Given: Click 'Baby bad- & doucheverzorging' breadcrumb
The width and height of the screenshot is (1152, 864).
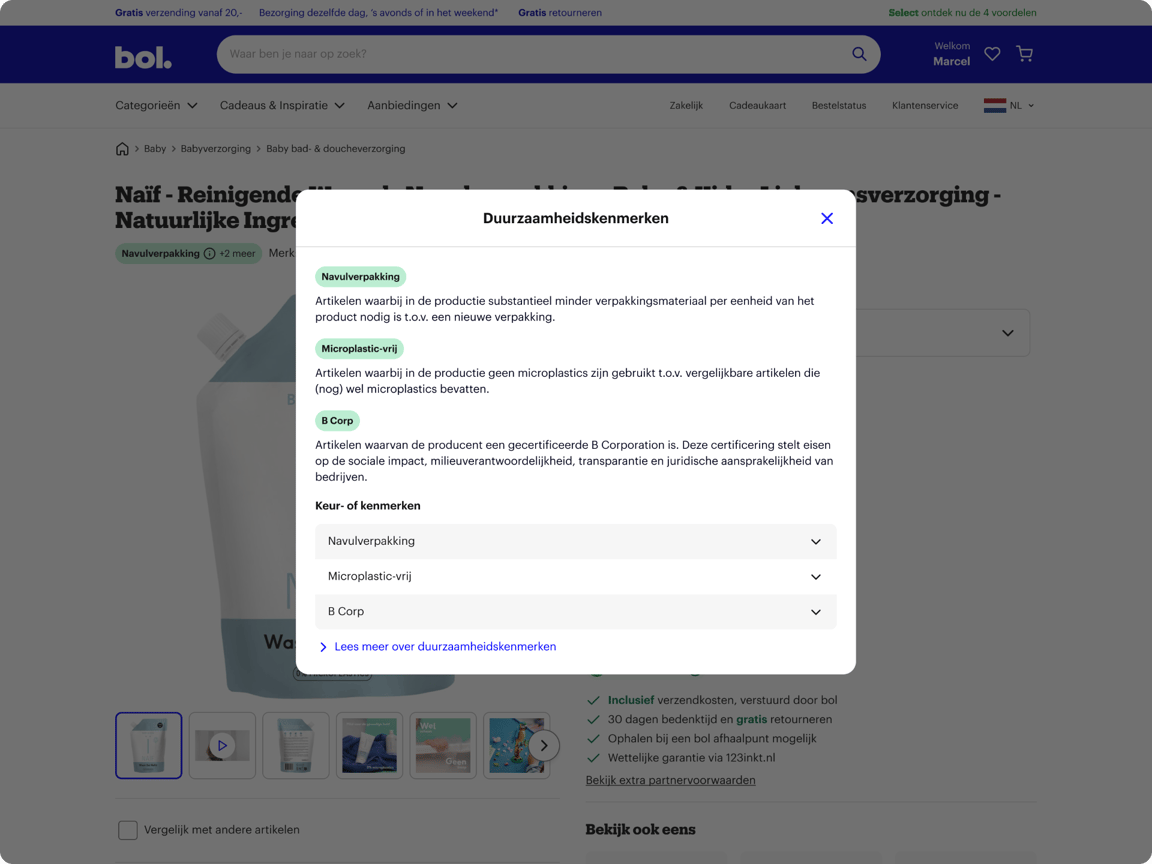Looking at the screenshot, I should pyautogui.click(x=336, y=148).
